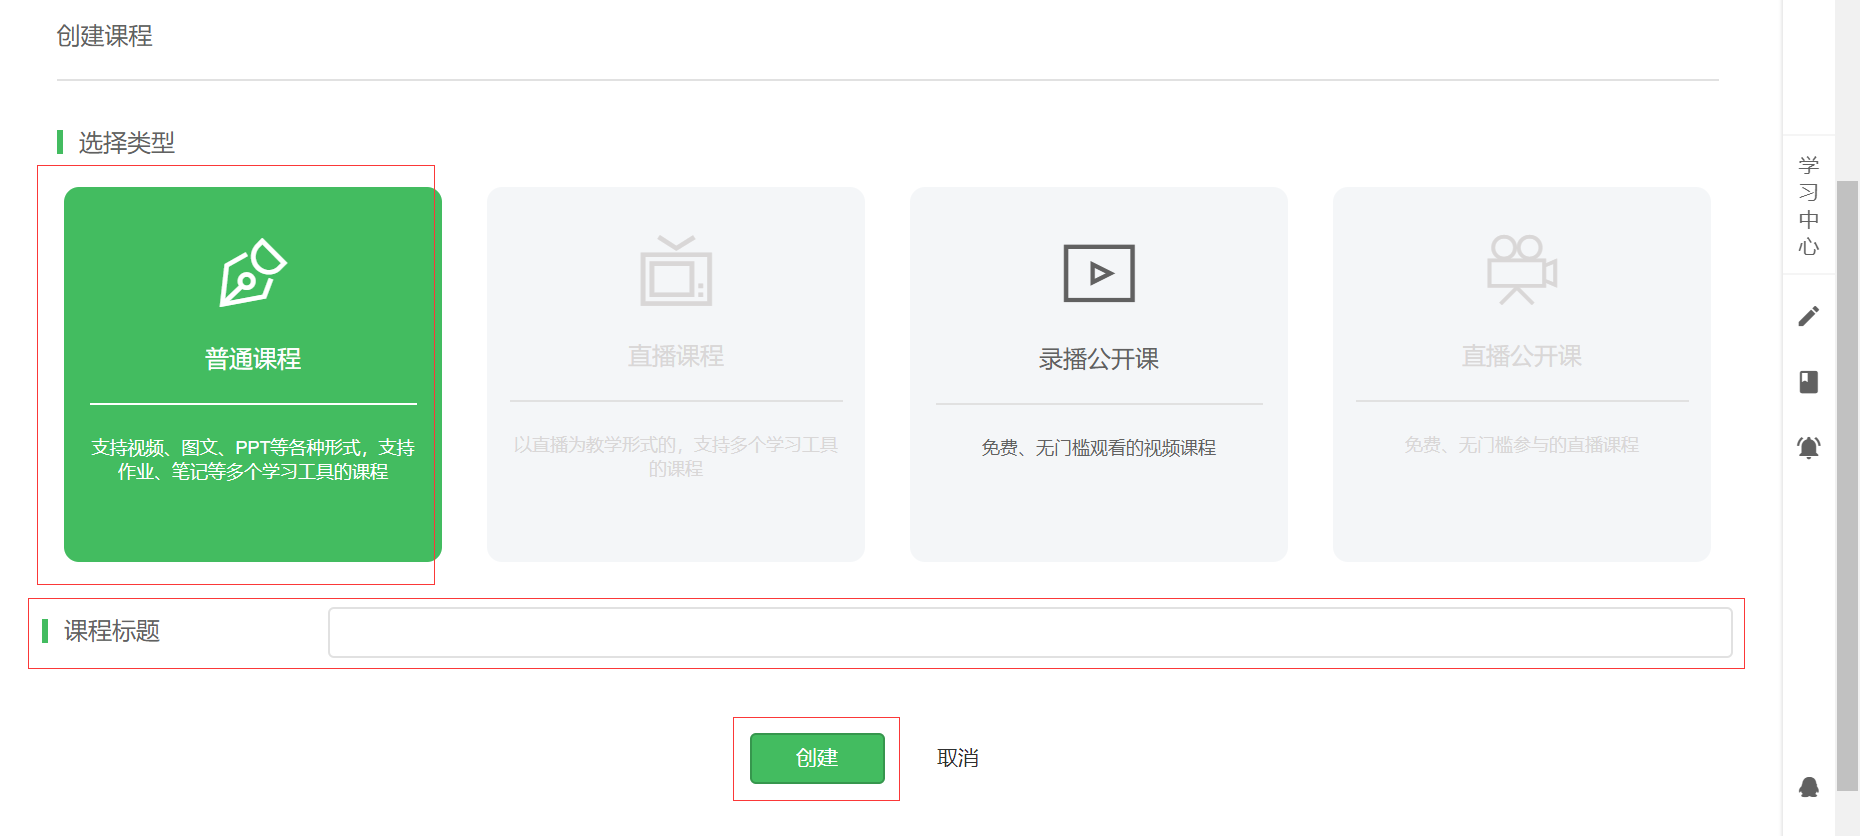Click the TV icon on 直播课程
This screenshot has height=836, width=1860.
coord(676,271)
